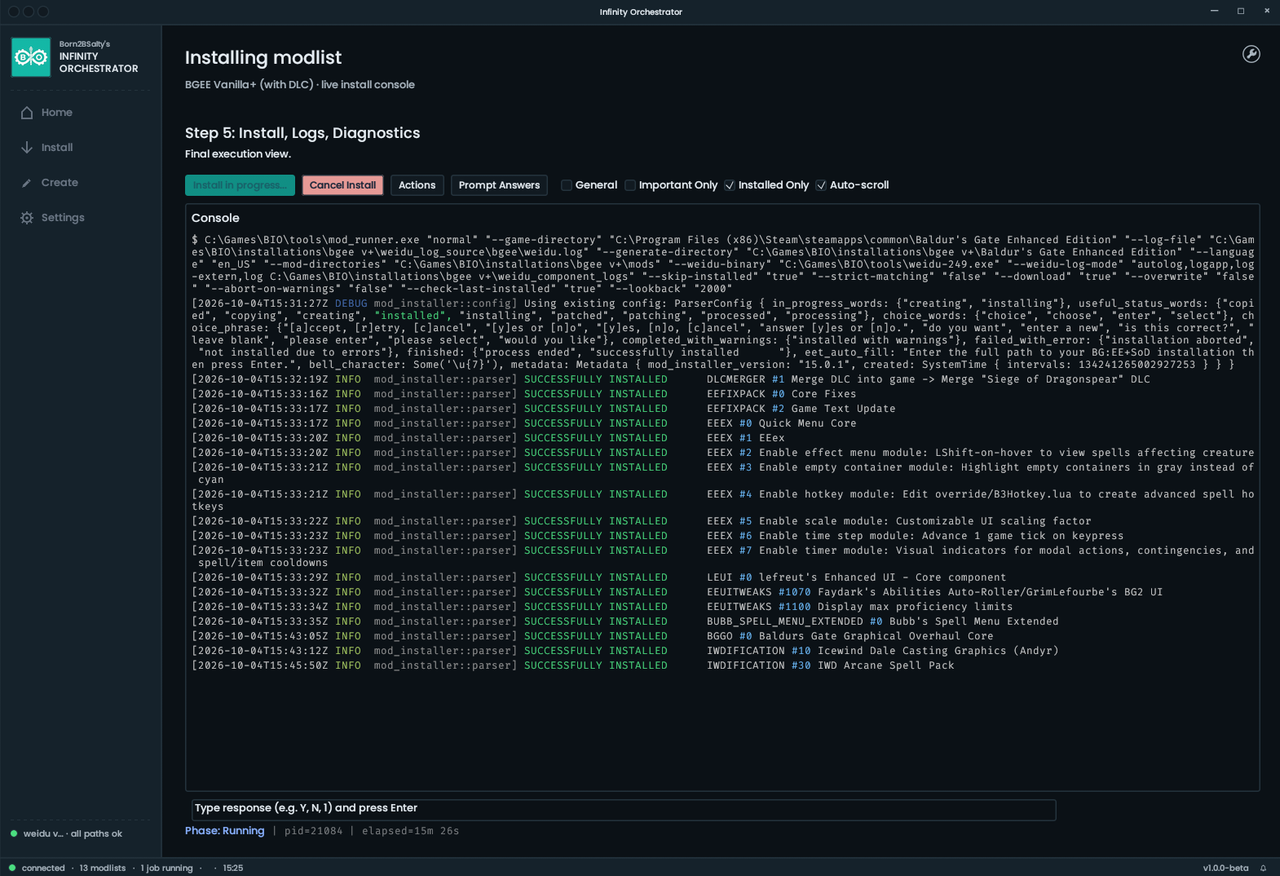Toggle the General checkbox
Image resolution: width=1280 pixels, height=876 pixels.
pos(566,185)
